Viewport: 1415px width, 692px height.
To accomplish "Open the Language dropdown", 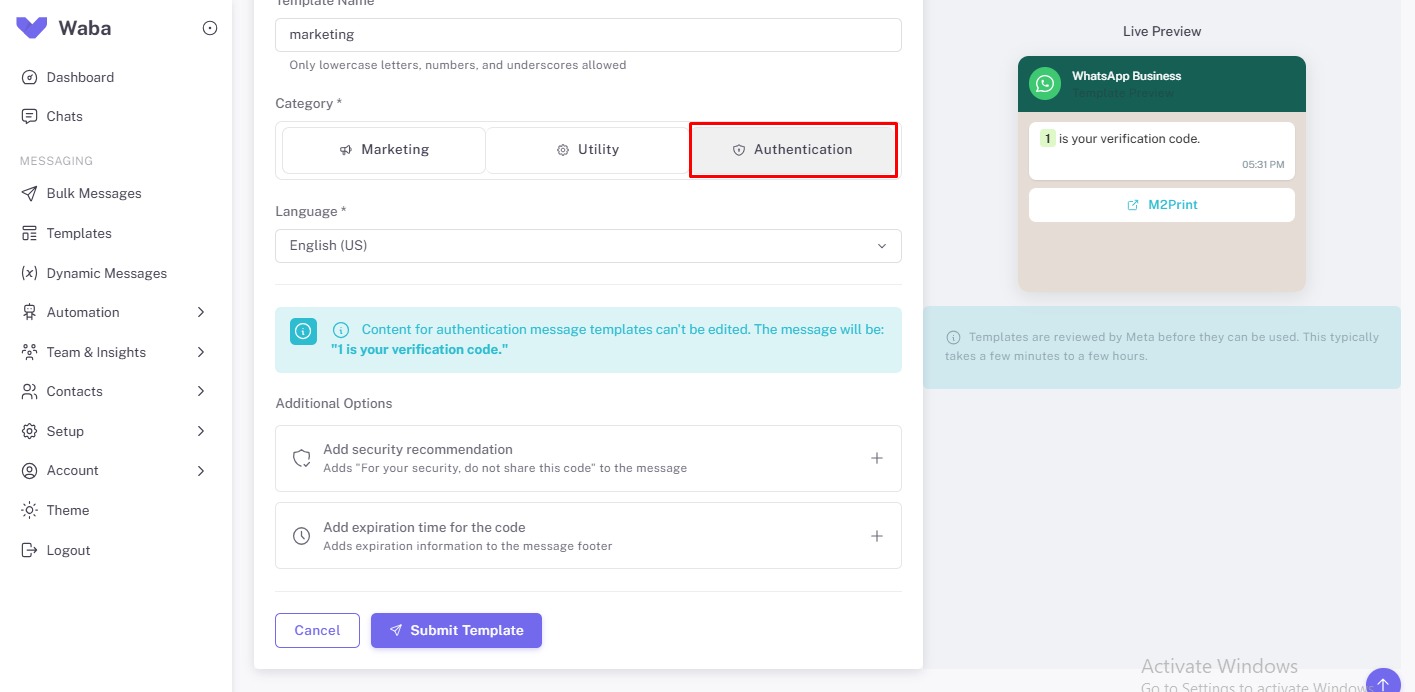I will [588, 245].
